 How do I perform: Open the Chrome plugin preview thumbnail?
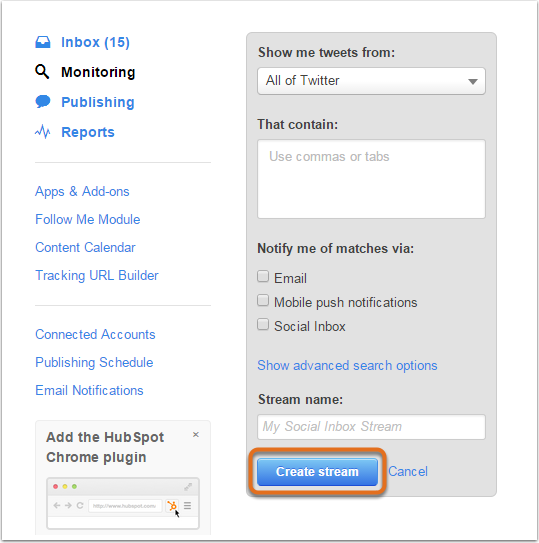(x=123, y=503)
